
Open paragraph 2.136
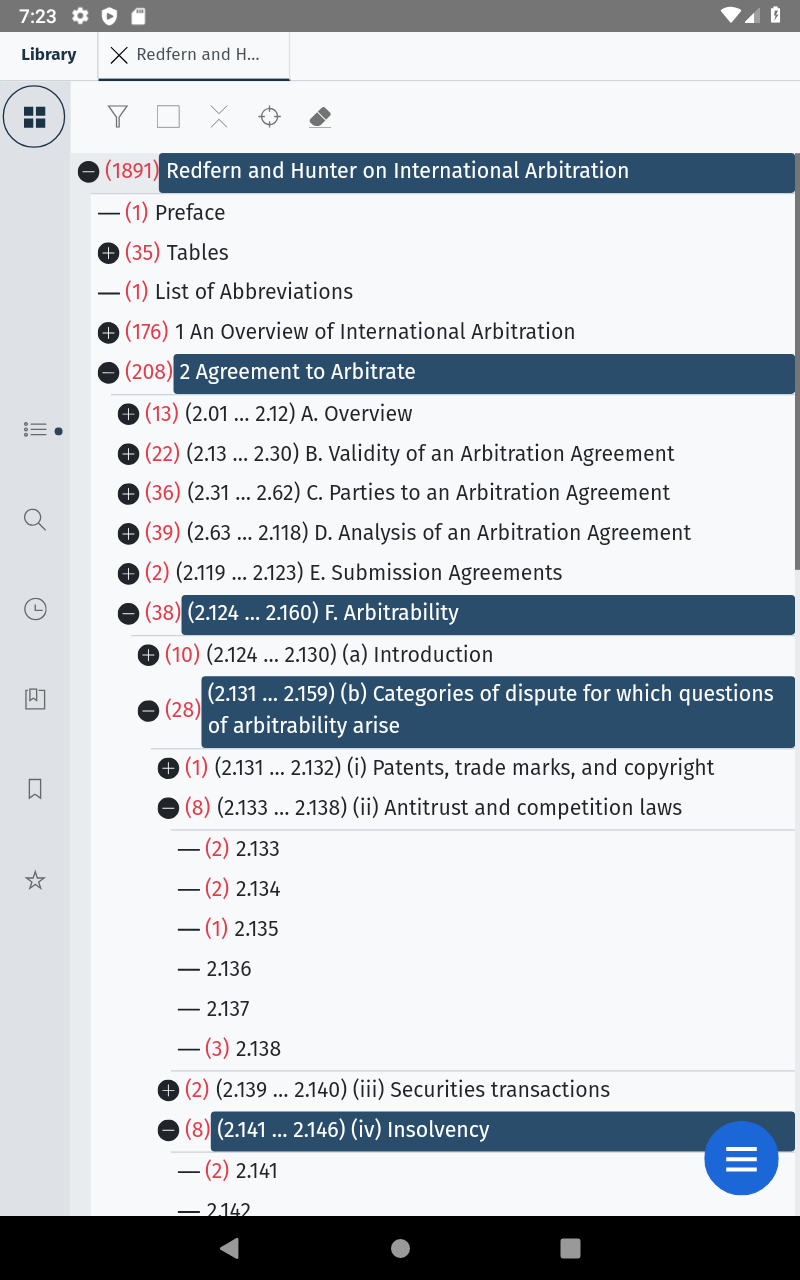228,969
